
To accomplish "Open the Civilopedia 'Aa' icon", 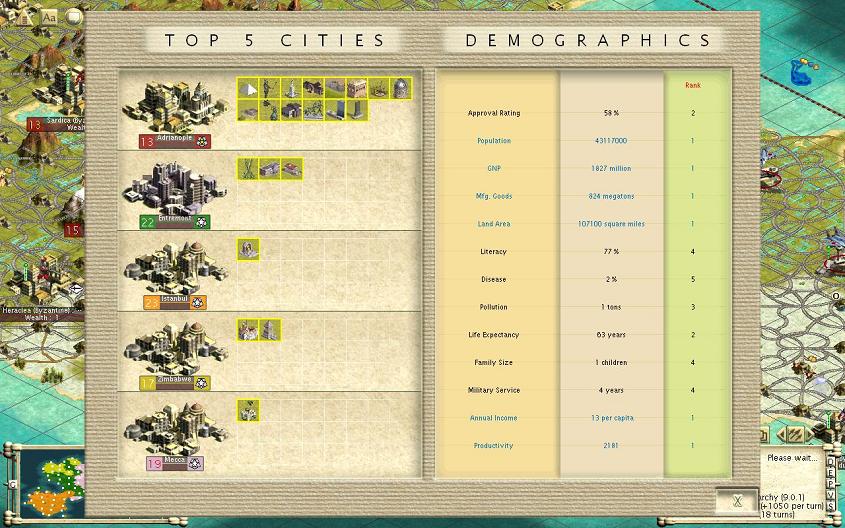I will pyautogui.click(x=49, y=17).
